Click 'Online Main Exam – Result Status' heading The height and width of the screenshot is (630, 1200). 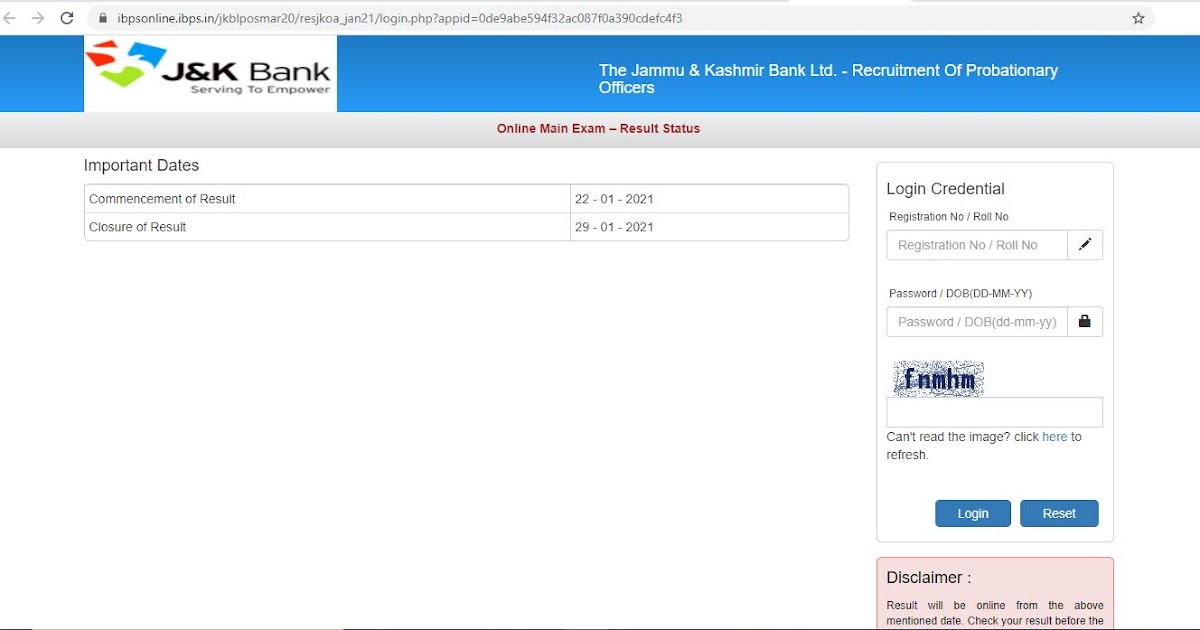[598, 129]
